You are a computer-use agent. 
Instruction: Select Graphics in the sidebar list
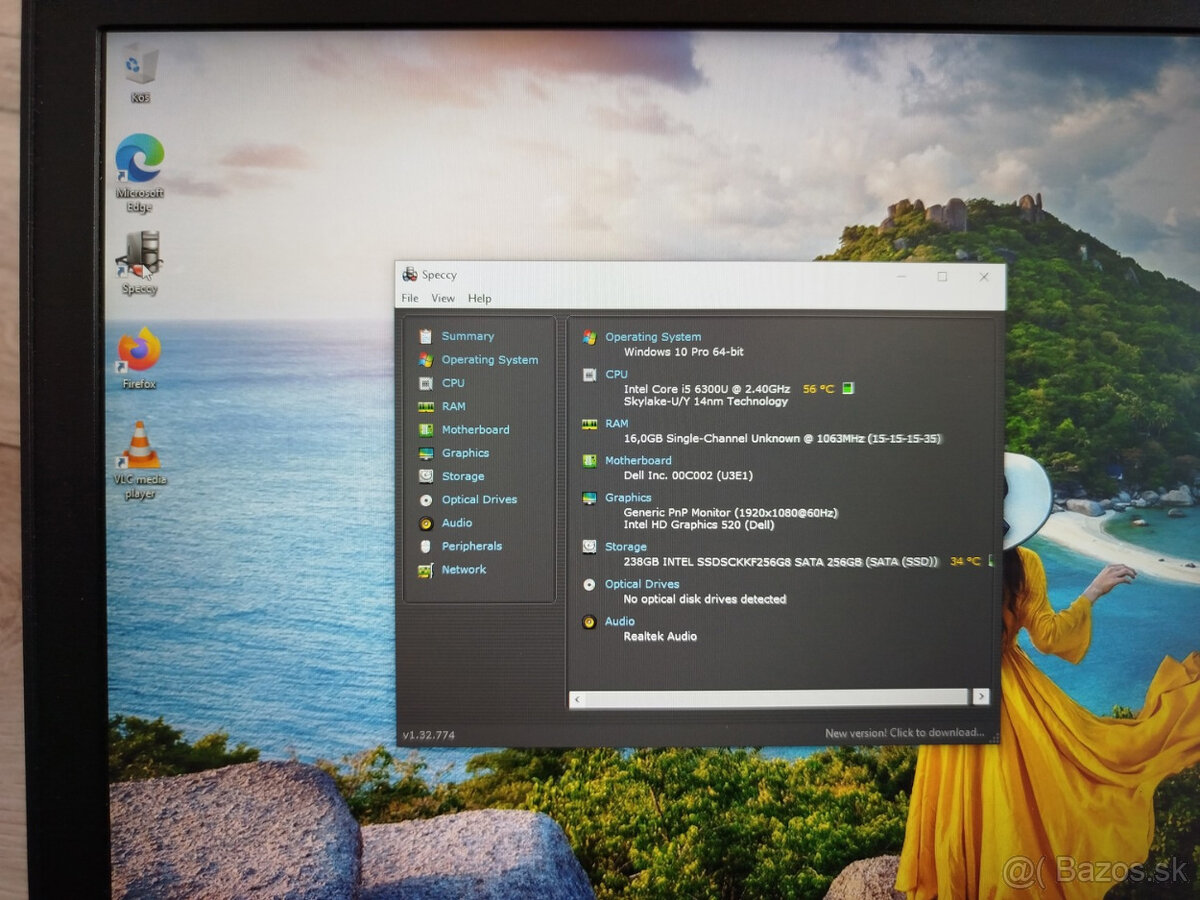point(465,453)
